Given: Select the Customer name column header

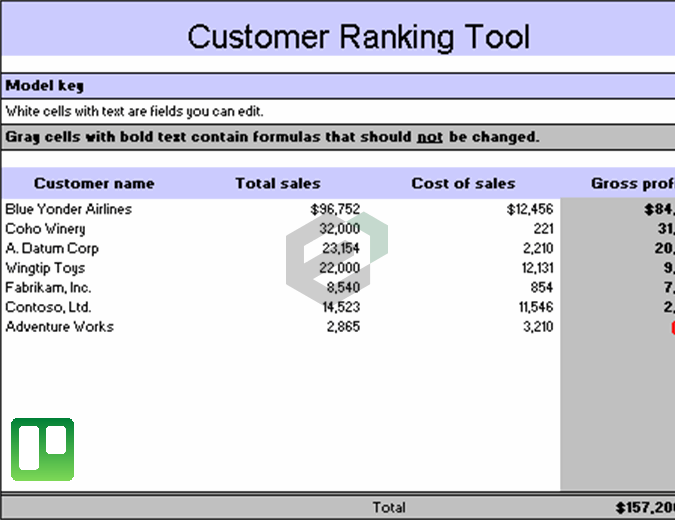Looking at the screenshot, I should pyautogui.click(x=94, y=183).
